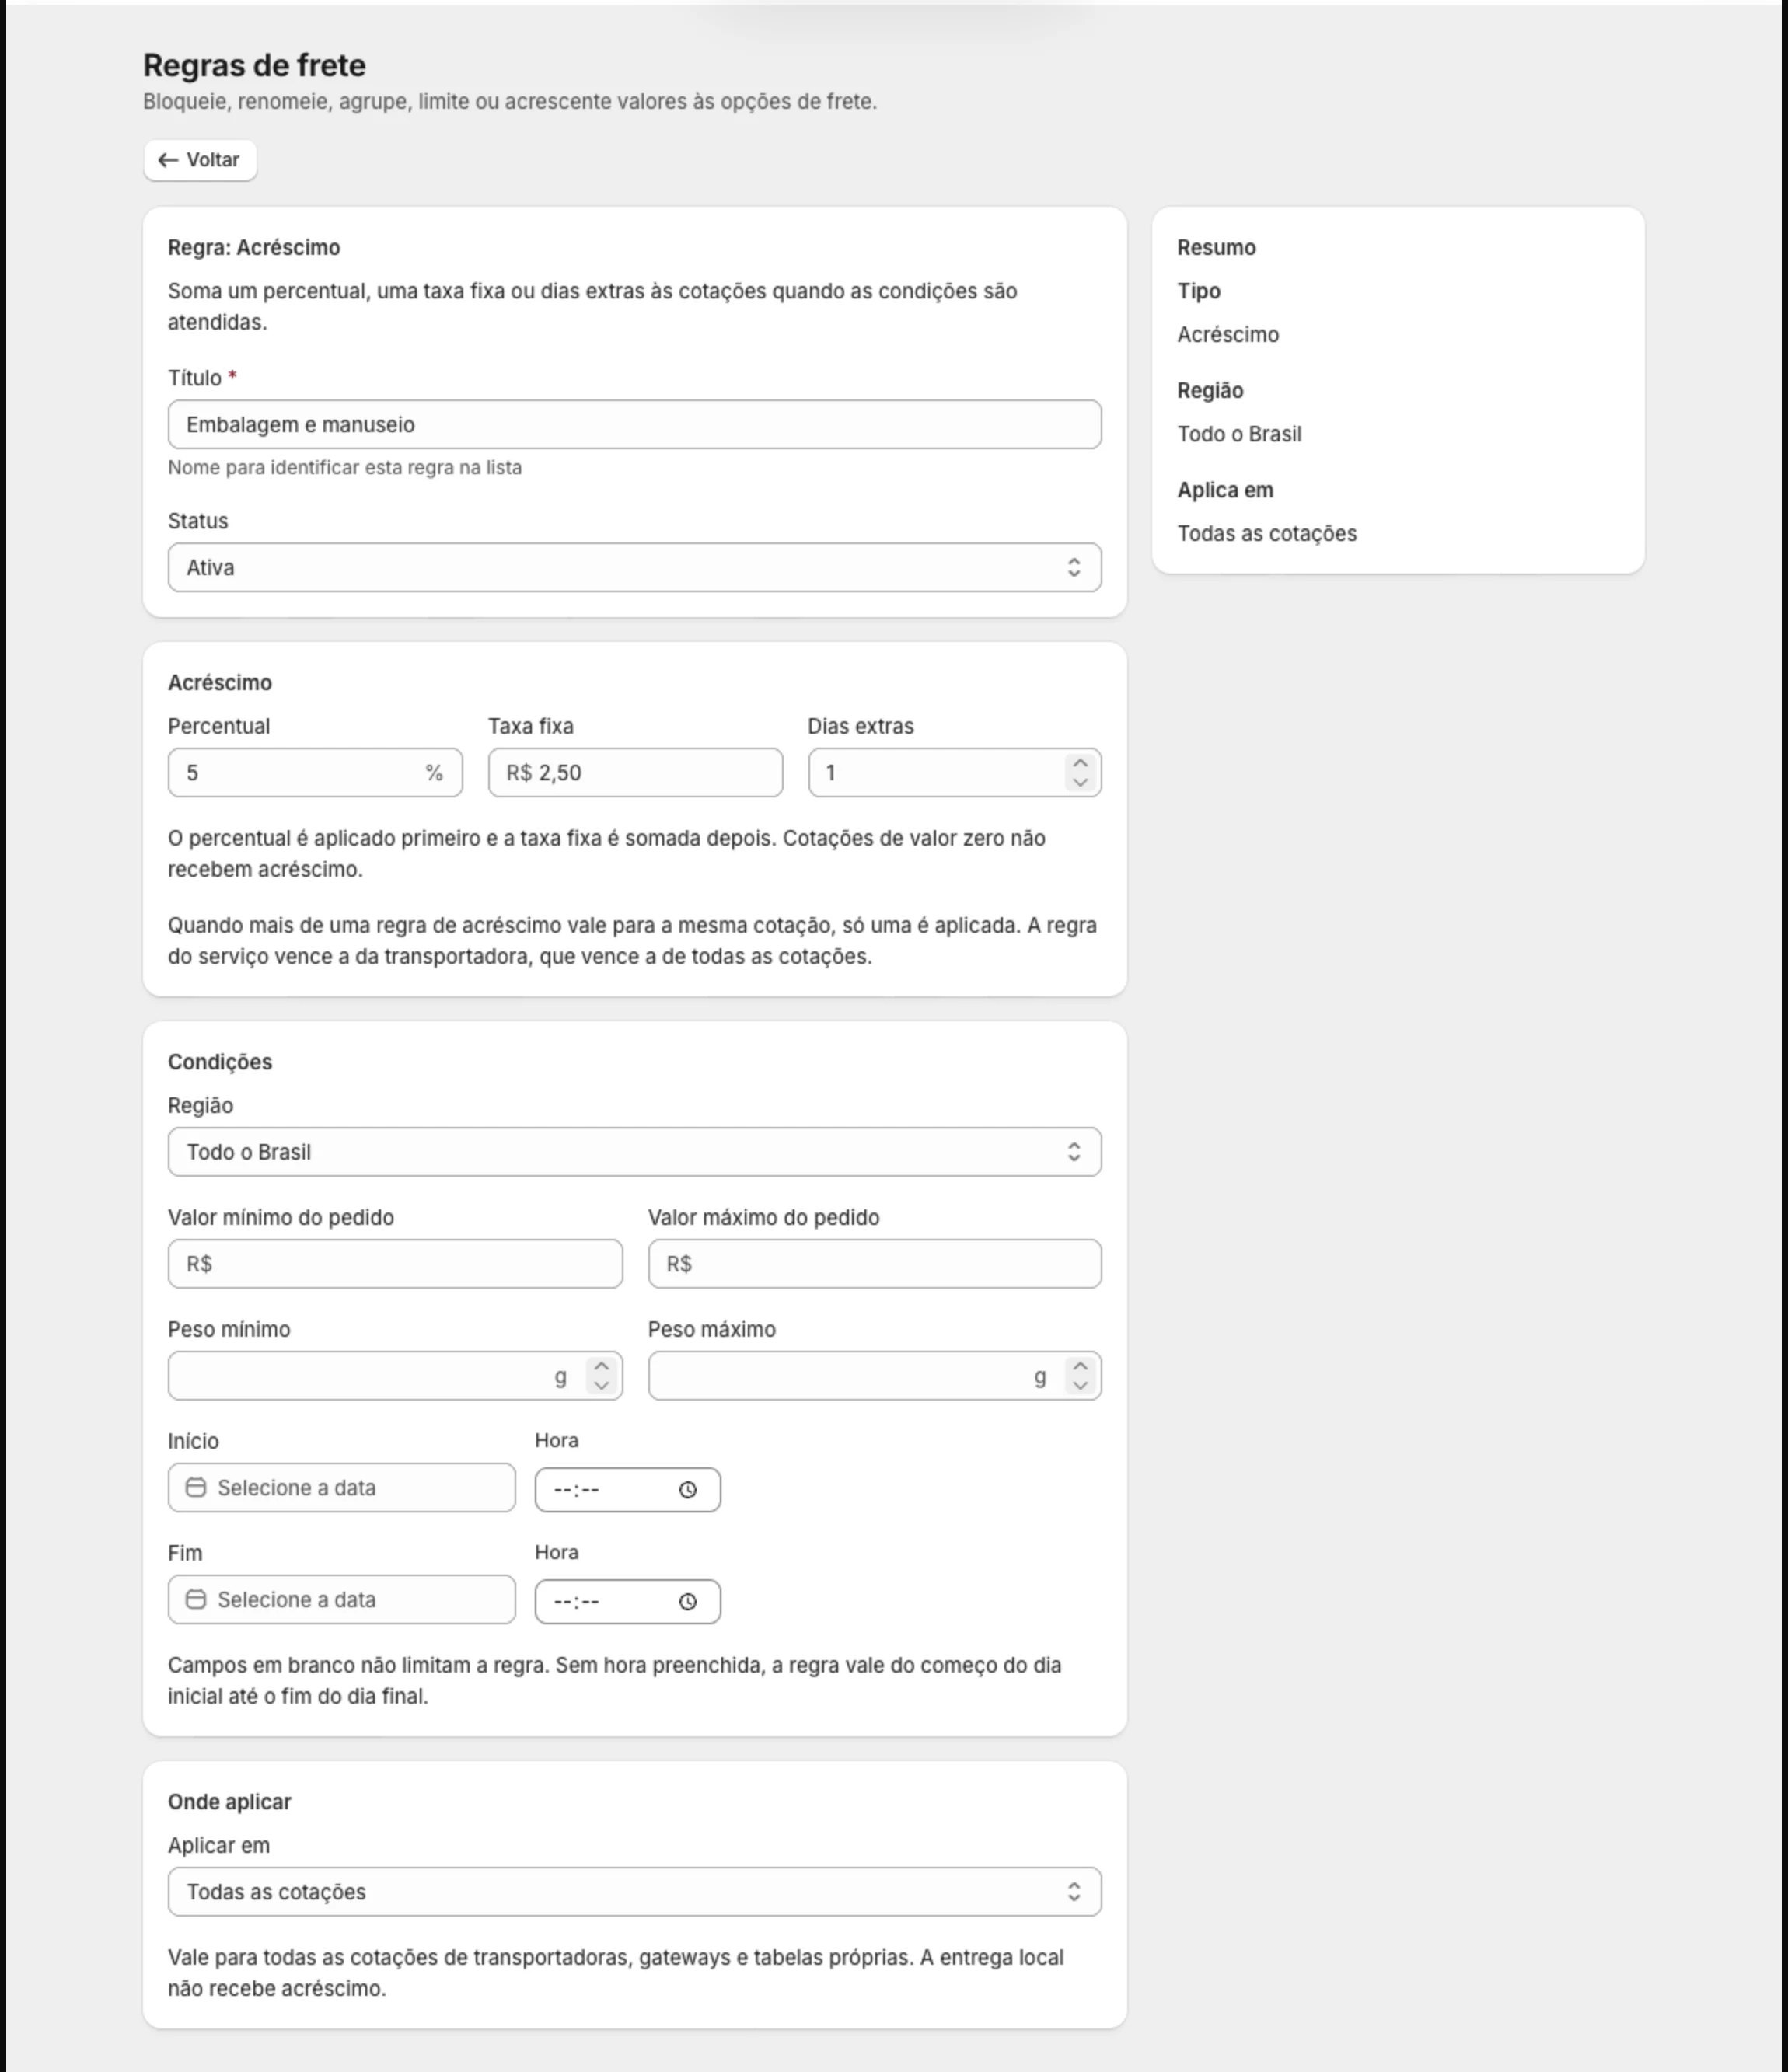This screenshot has width=1788, height=2072.
Task: Focus the Peso máximo input
Action: click(874, 1376)
